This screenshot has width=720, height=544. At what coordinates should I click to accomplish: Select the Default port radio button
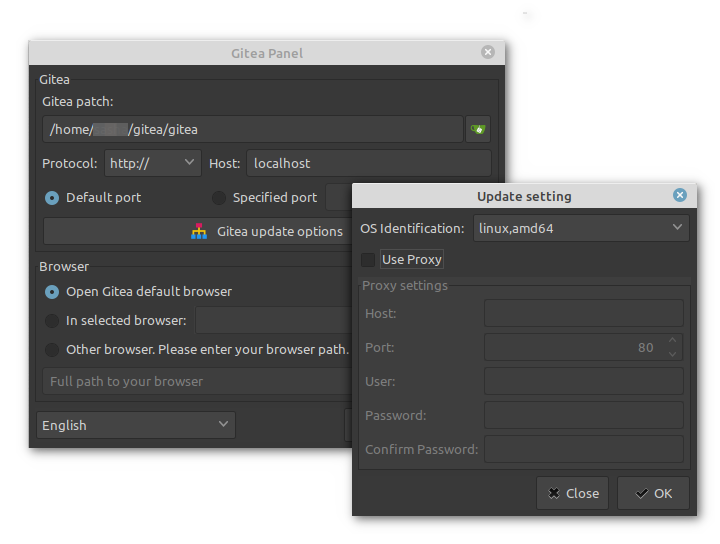point(52,198)
